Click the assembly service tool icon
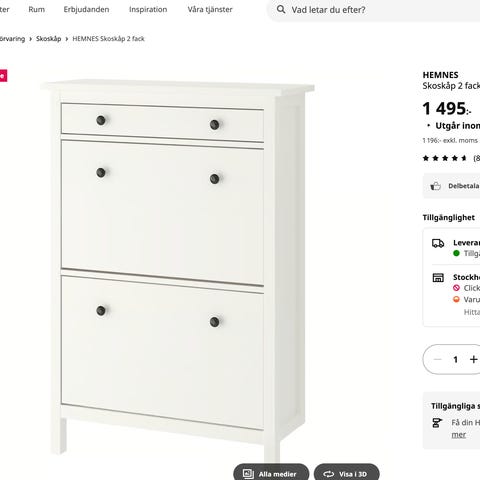Image resolution: width=480 pixels, height=480 pixels. click(437, 423)
